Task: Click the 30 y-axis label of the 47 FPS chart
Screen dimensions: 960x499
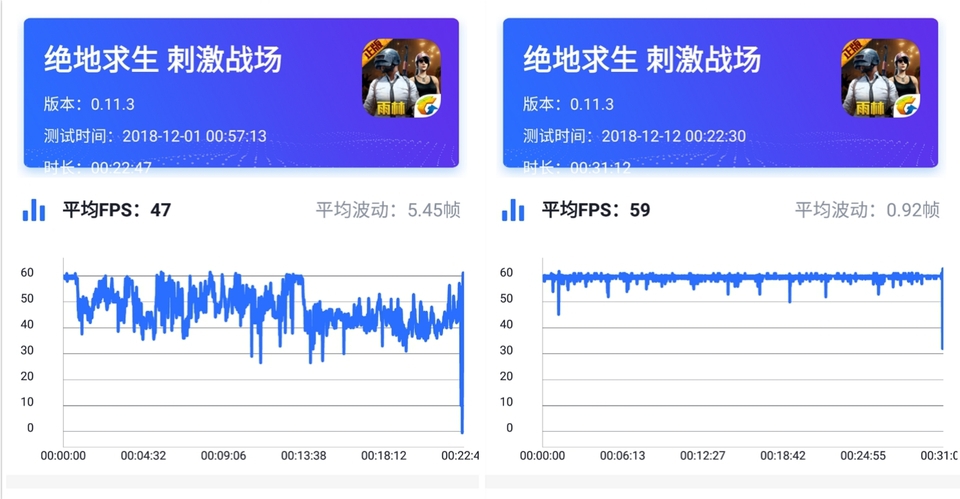Action: tap(27, 350)
